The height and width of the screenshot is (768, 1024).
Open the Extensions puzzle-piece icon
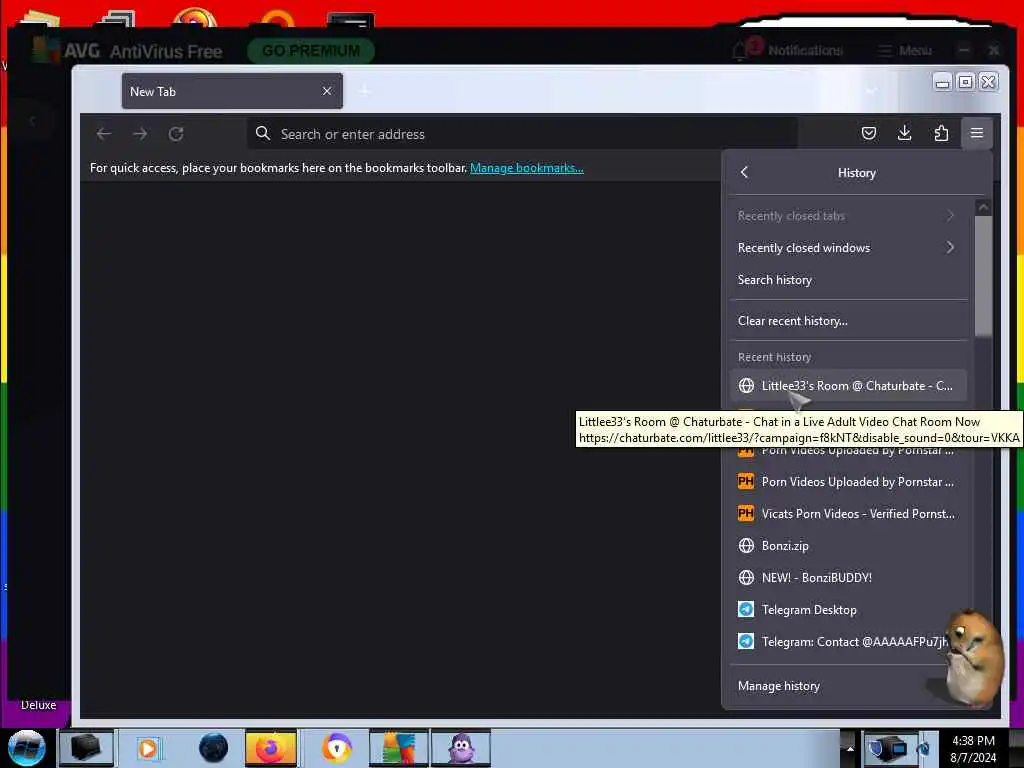coord(941,133)
